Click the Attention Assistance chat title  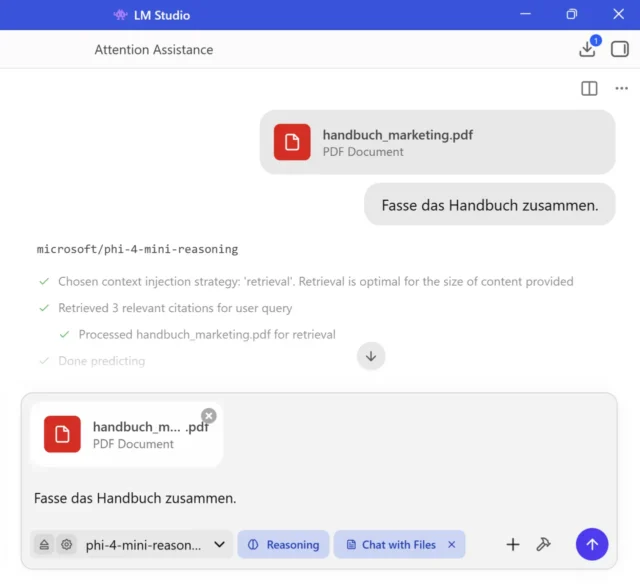(154, 49)
